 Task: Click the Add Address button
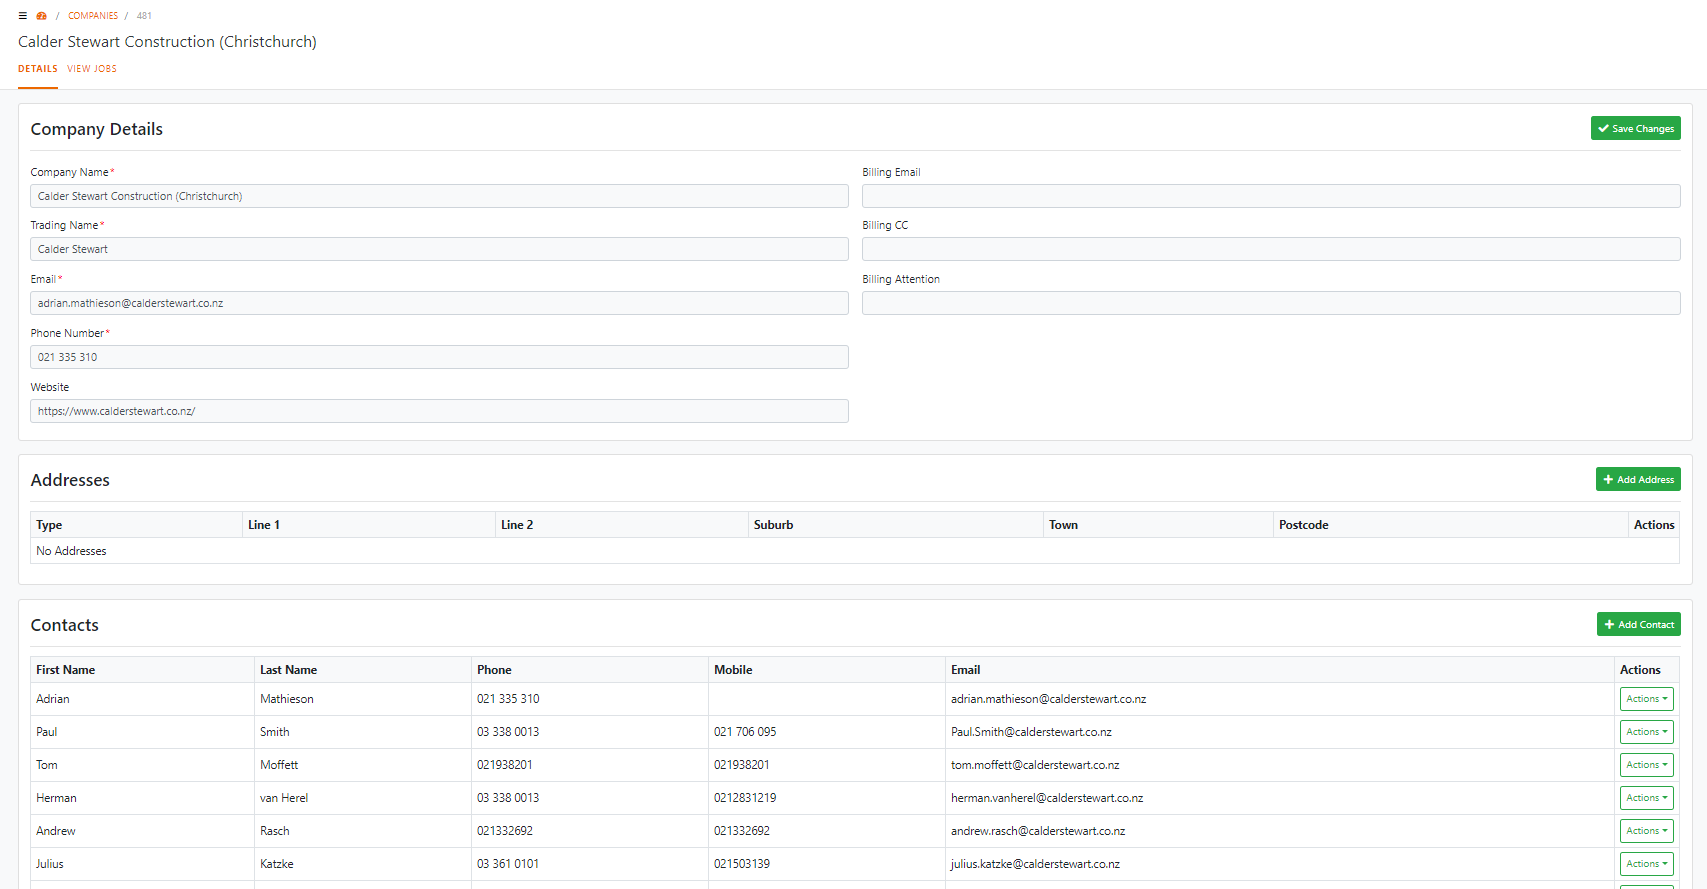[x=1637, y=480]
